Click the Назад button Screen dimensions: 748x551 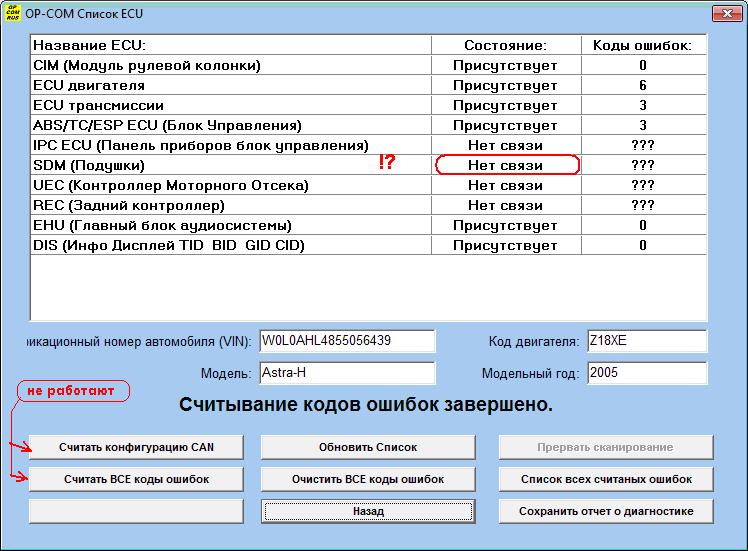pos(368,511)
